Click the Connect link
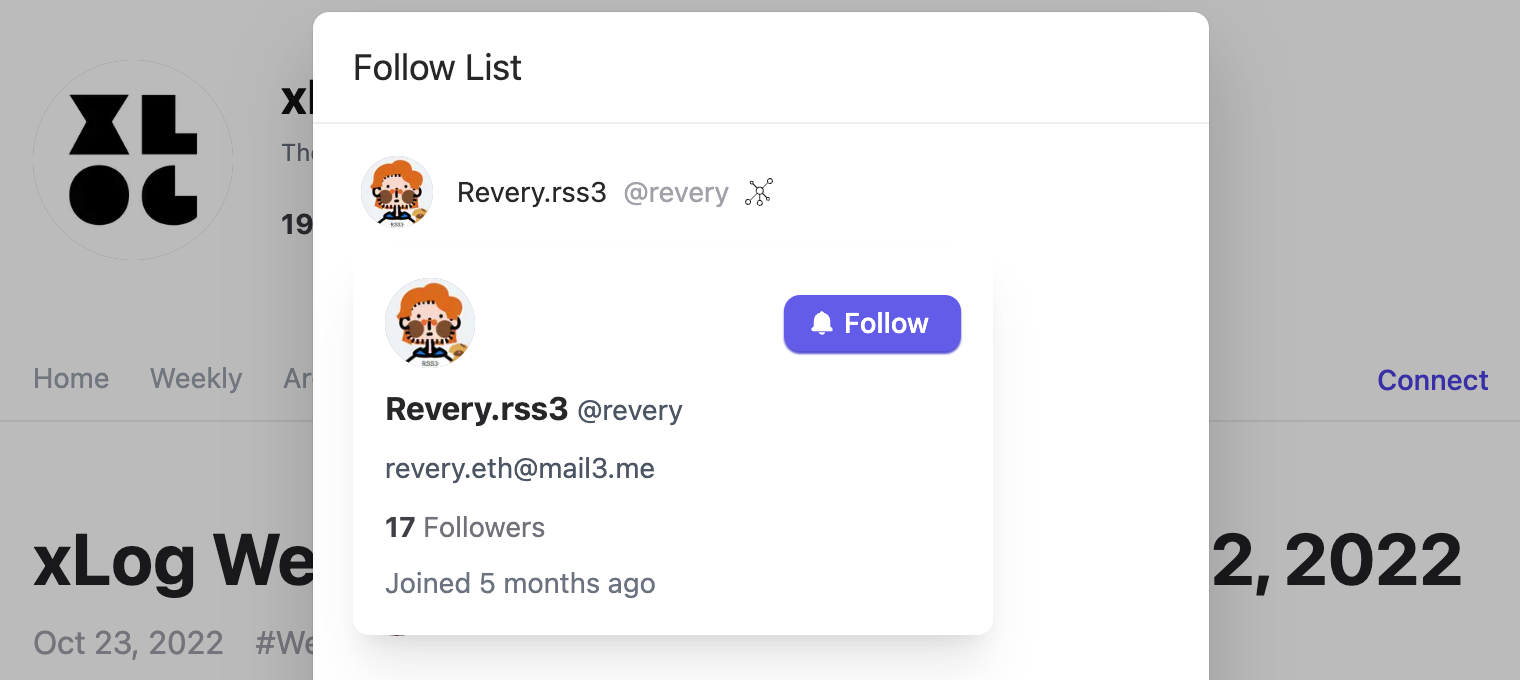This screenshot has width=1520, height=680. pos(1432,380)
